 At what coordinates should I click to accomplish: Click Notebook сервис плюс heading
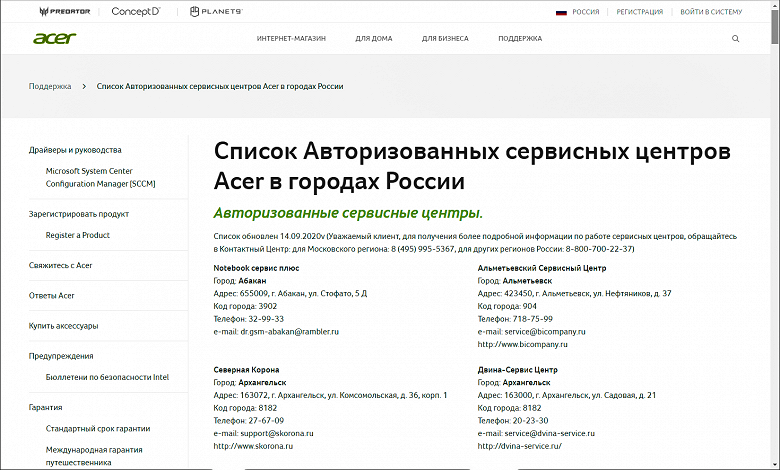(x=256, y=268)
